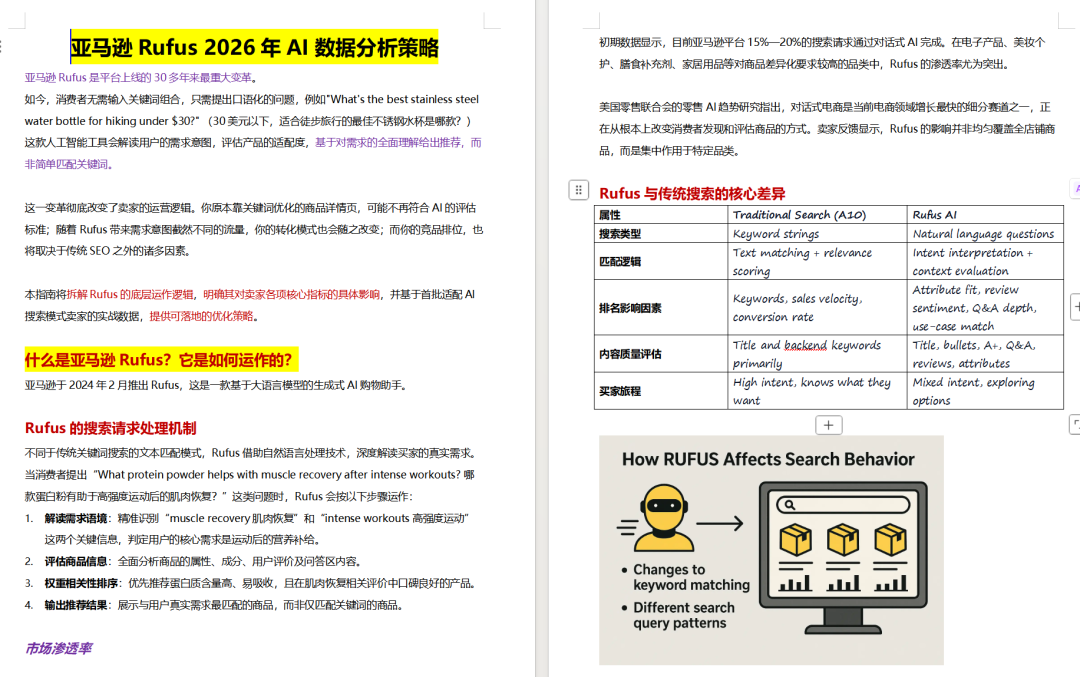The height and width of the screenshot is (677, 1080).
Task: Click the plus icon below the comparison table
Action: coord(828,425)
